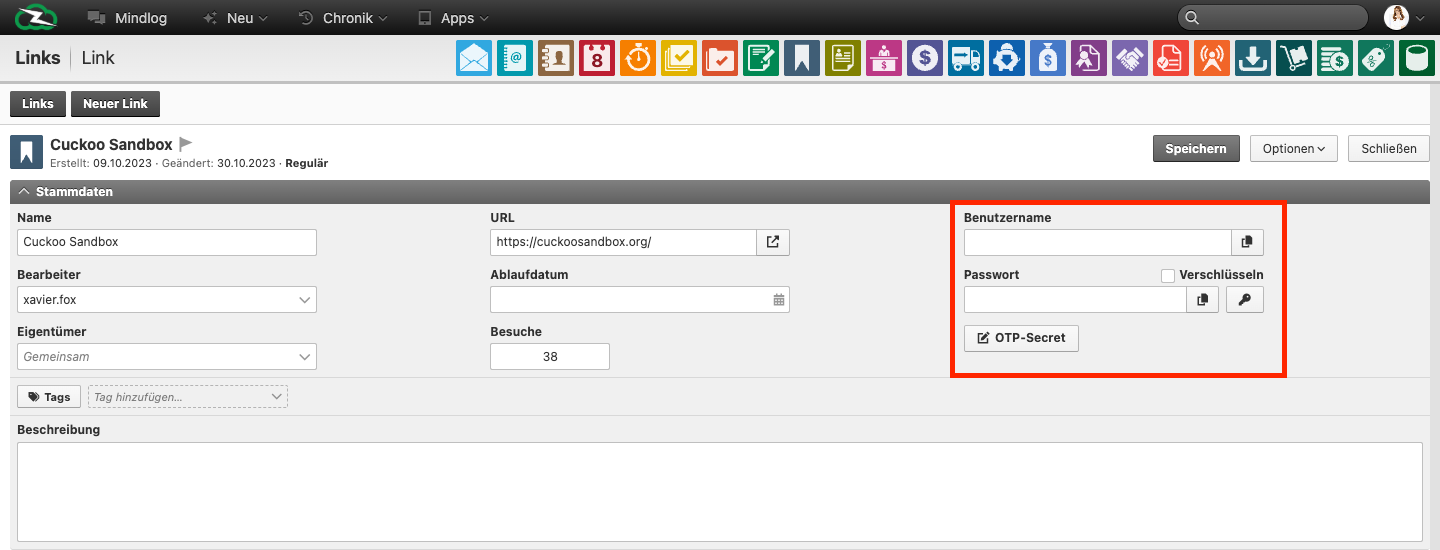Screen dimensions: 1440x550
Task: Click the Name input field
Action: [167, 242]
